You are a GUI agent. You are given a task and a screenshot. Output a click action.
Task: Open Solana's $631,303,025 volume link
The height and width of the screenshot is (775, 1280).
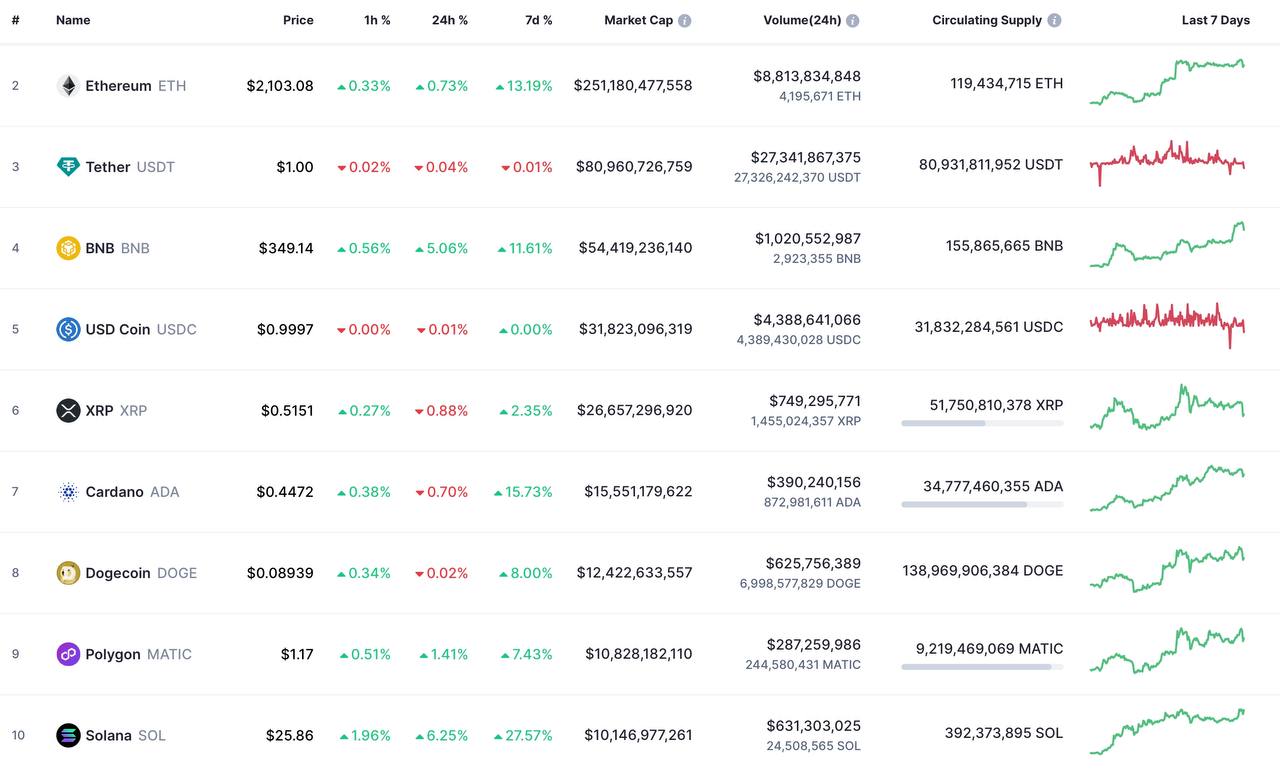click(813, 726)
